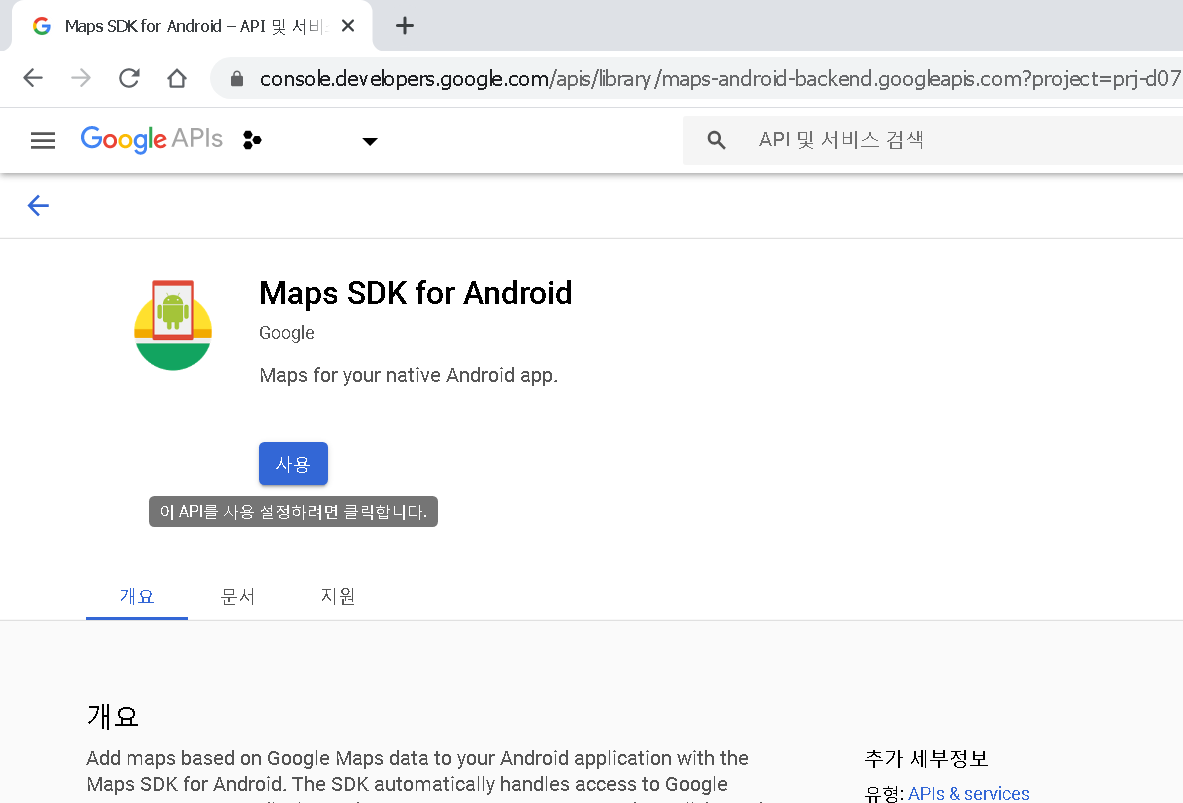Screen dimensions: 1183x803
Task: Select the Maps SDK for Android browser tab
Action: tap(192, 26)
